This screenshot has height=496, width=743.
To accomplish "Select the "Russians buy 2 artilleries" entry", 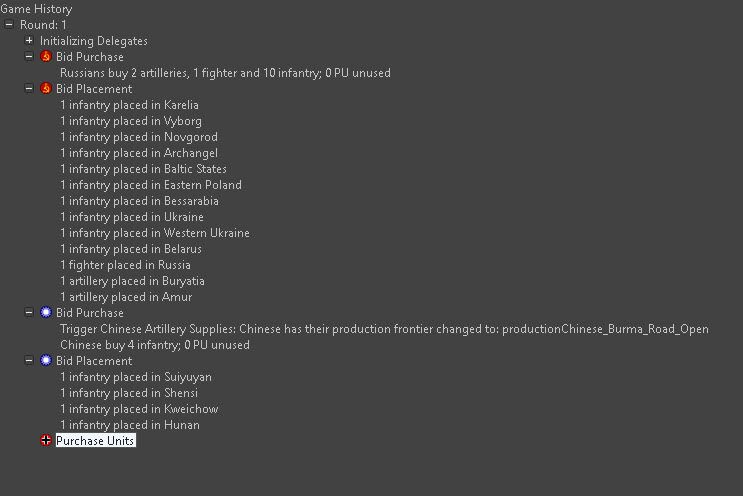I will (225, 73).
